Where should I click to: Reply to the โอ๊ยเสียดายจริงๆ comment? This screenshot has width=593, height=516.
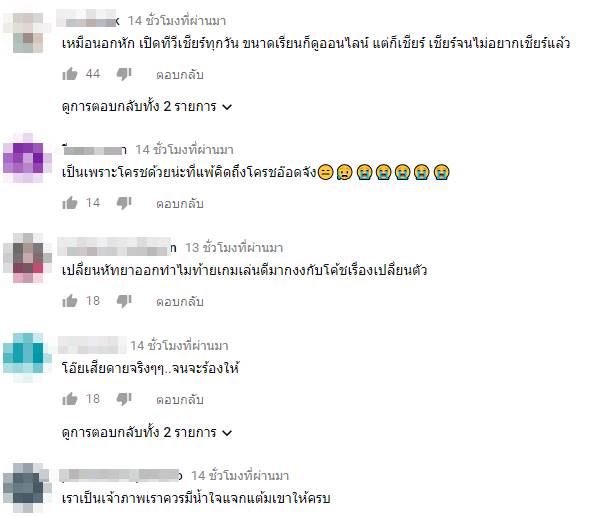(180, 399)
